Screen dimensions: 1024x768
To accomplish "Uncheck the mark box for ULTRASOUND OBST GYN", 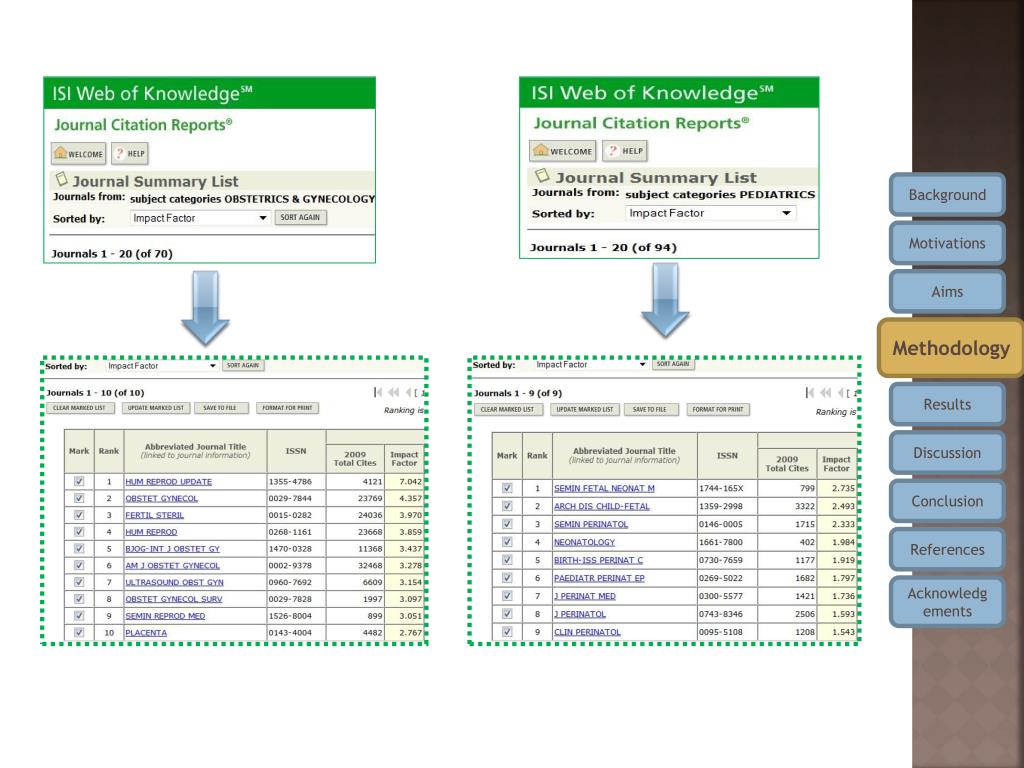I will point(79,582).
